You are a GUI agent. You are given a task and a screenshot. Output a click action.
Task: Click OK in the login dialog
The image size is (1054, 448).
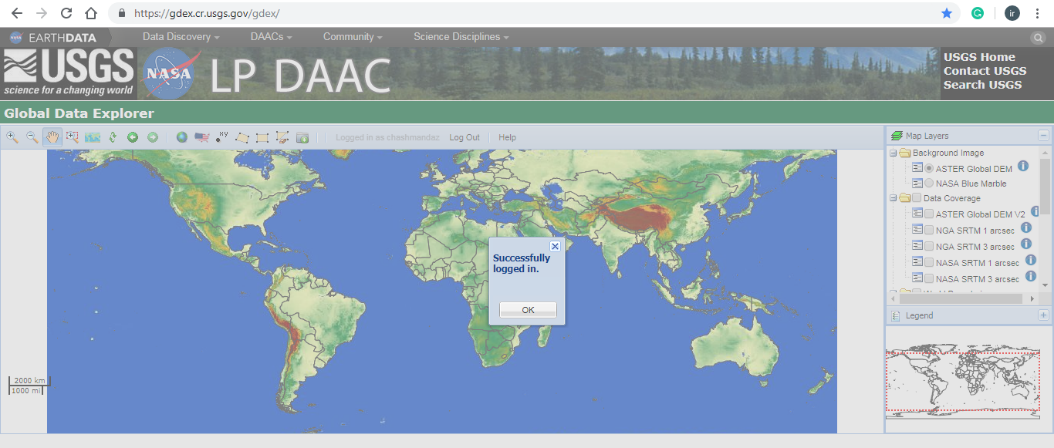pyautogui.click(x=528, y=309)
